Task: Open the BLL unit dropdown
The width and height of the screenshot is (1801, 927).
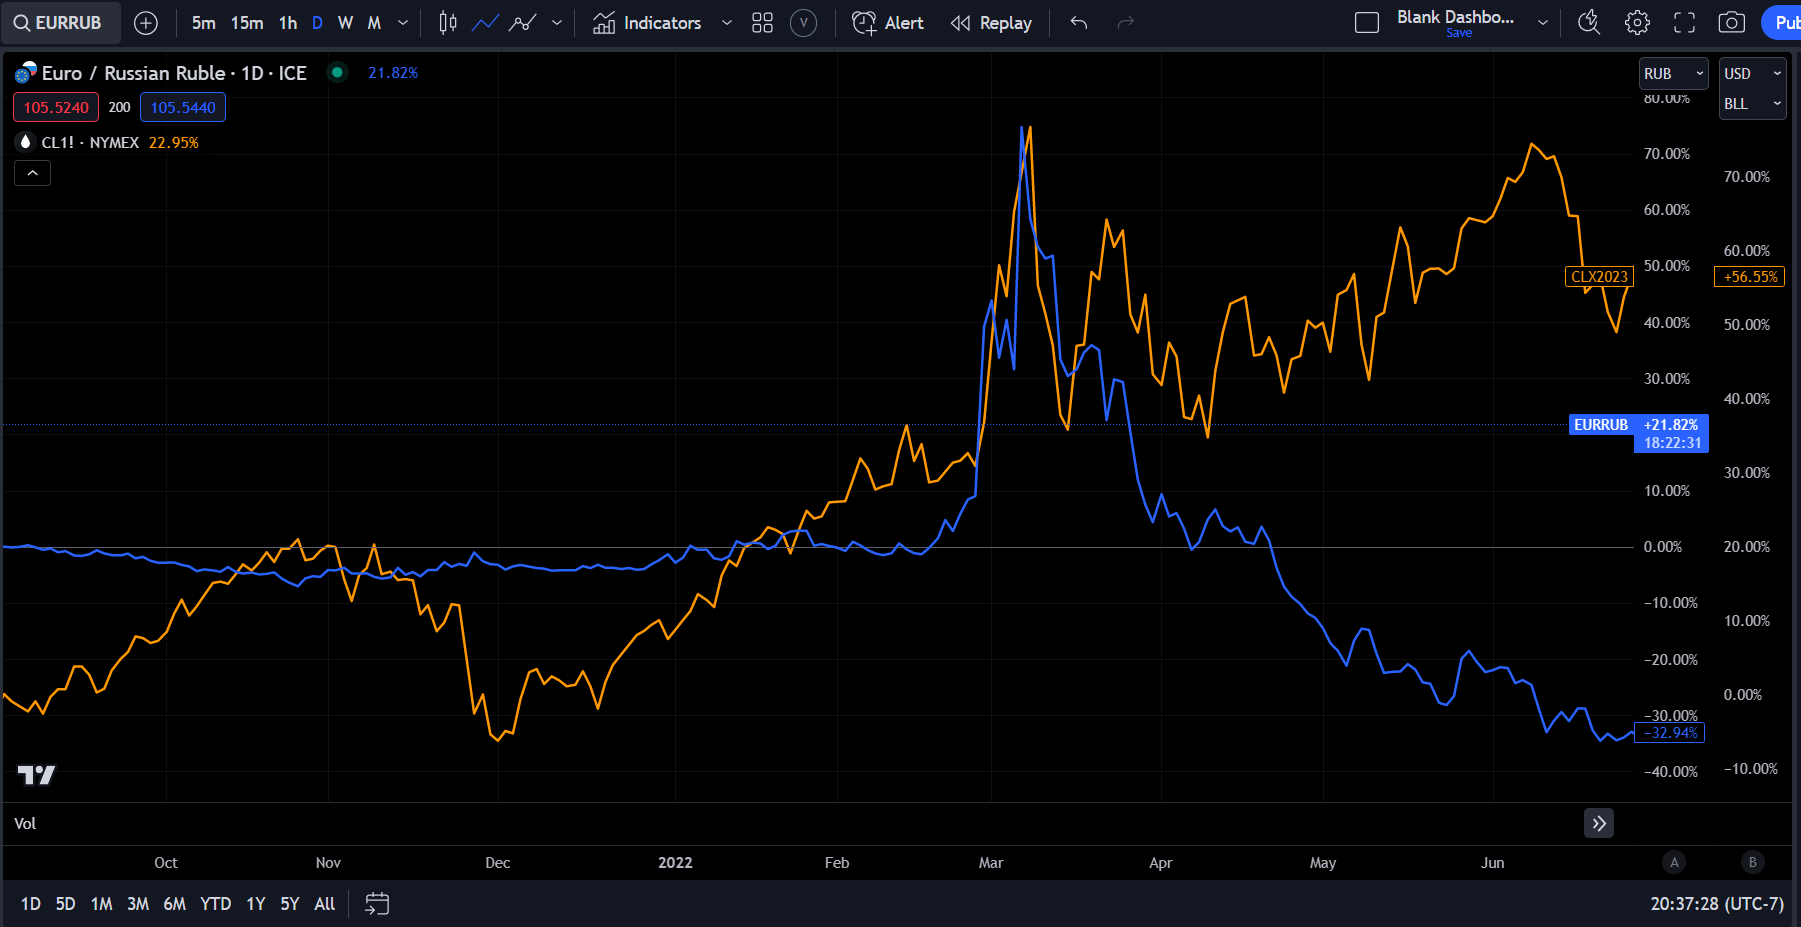Action: pos(1752,103)
